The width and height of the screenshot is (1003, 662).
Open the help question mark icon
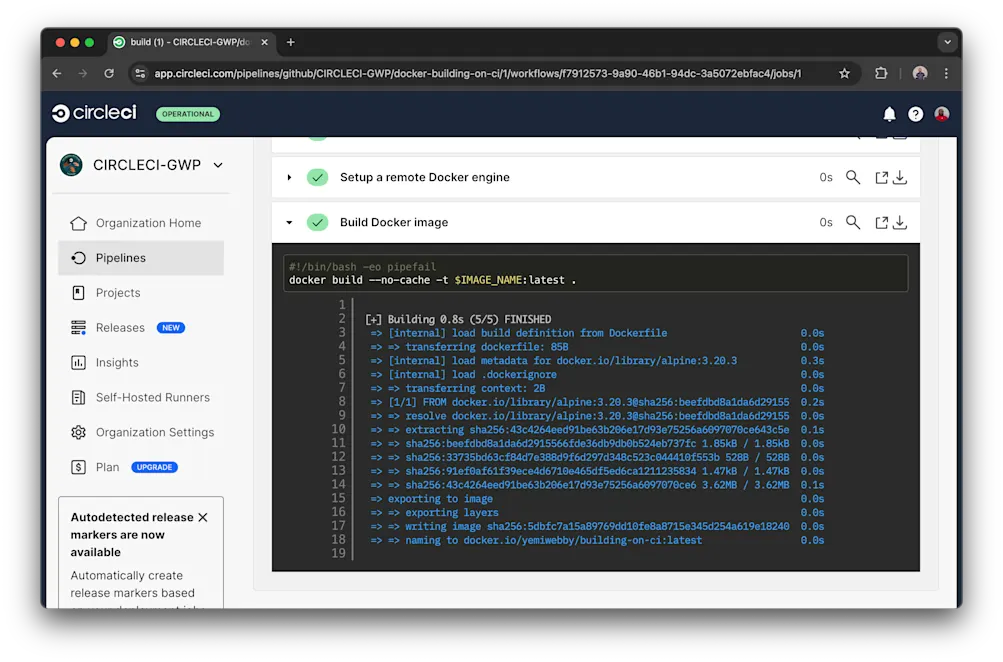915,114
